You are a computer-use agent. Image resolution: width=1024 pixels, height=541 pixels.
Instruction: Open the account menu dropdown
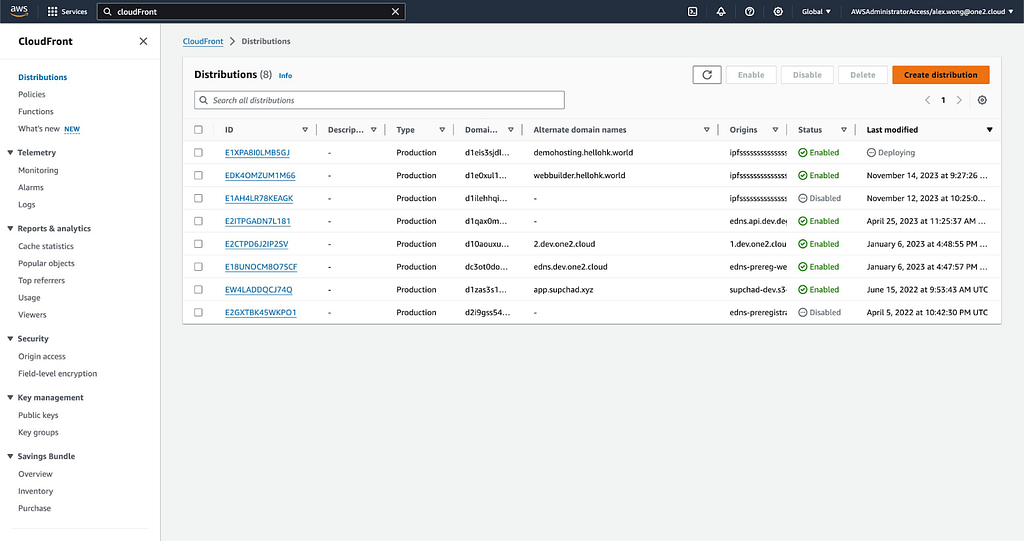tap(932, 12)
